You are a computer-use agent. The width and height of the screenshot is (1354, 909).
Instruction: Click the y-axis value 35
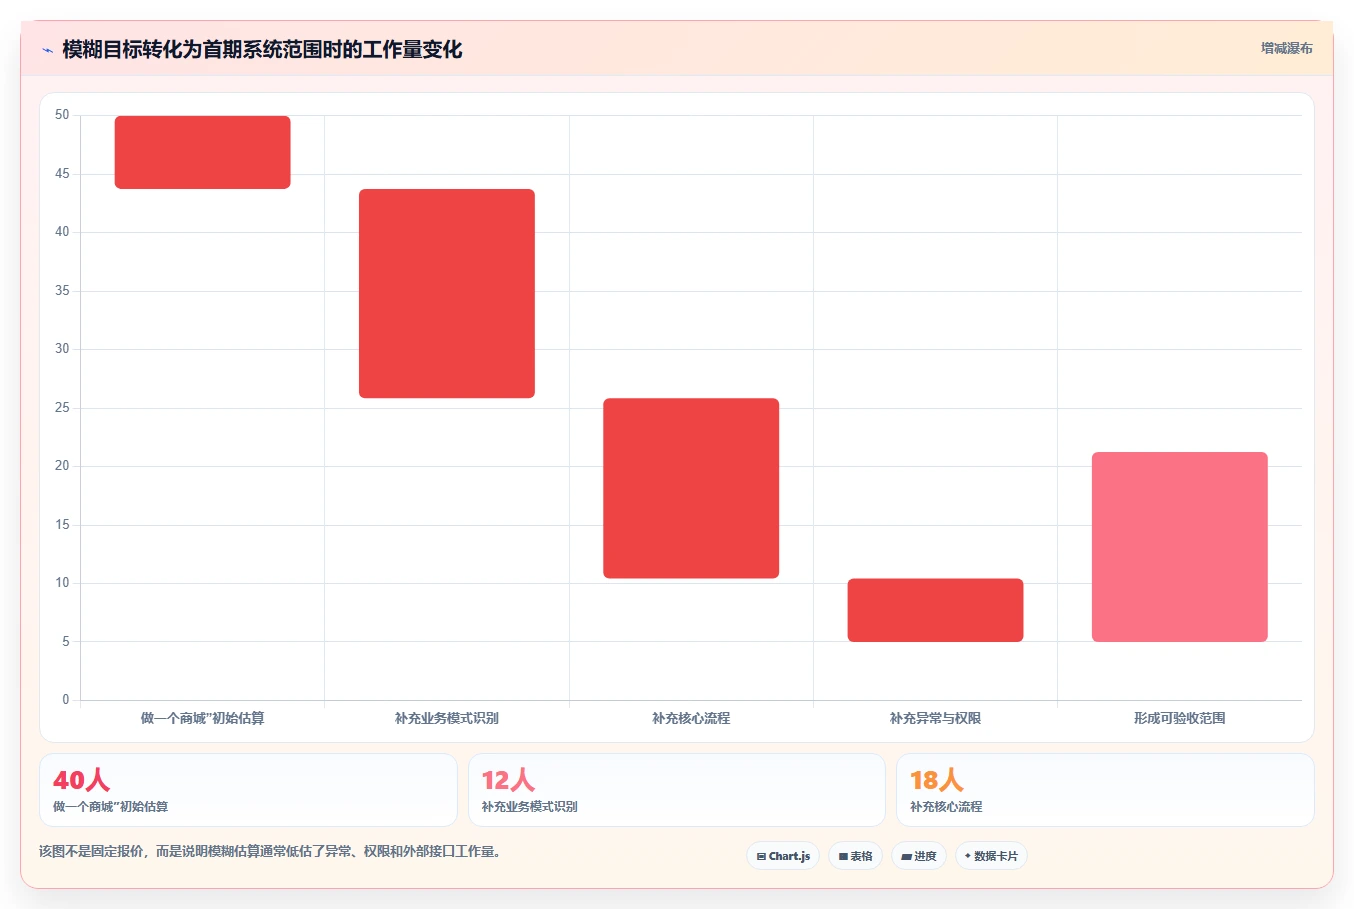[62, 291]
